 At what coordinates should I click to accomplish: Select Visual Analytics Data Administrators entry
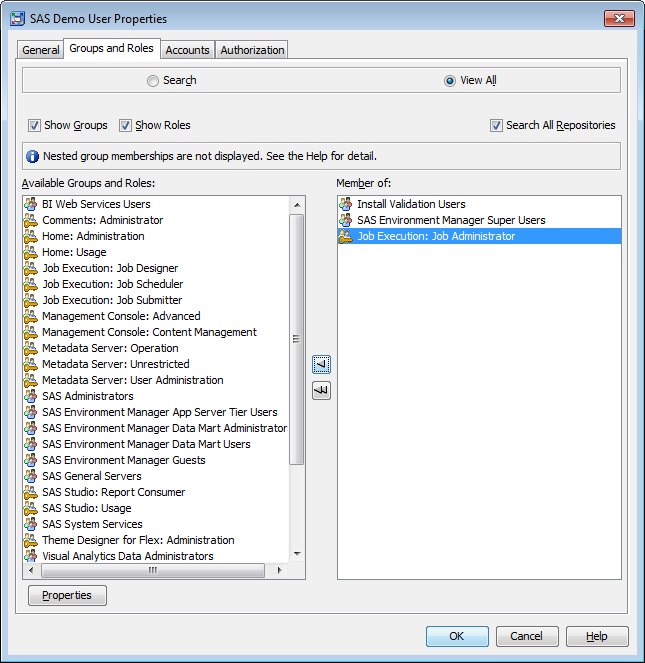coord(128,556)
